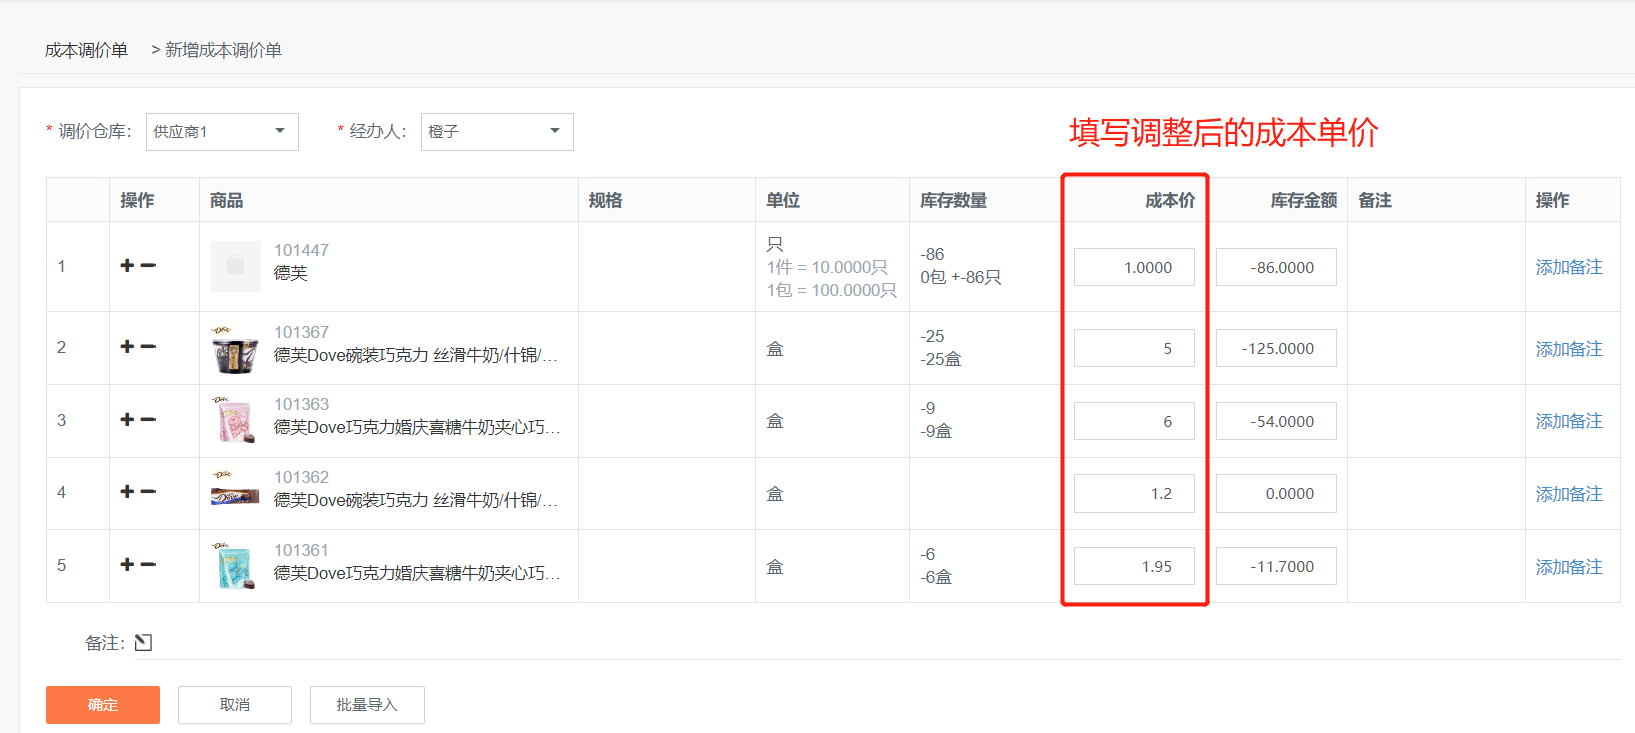The height and width of the screenshot is (733, 1635).
Task: Open the 经办人 dropdown showing 橙子
Action: (x=497, y=132)
